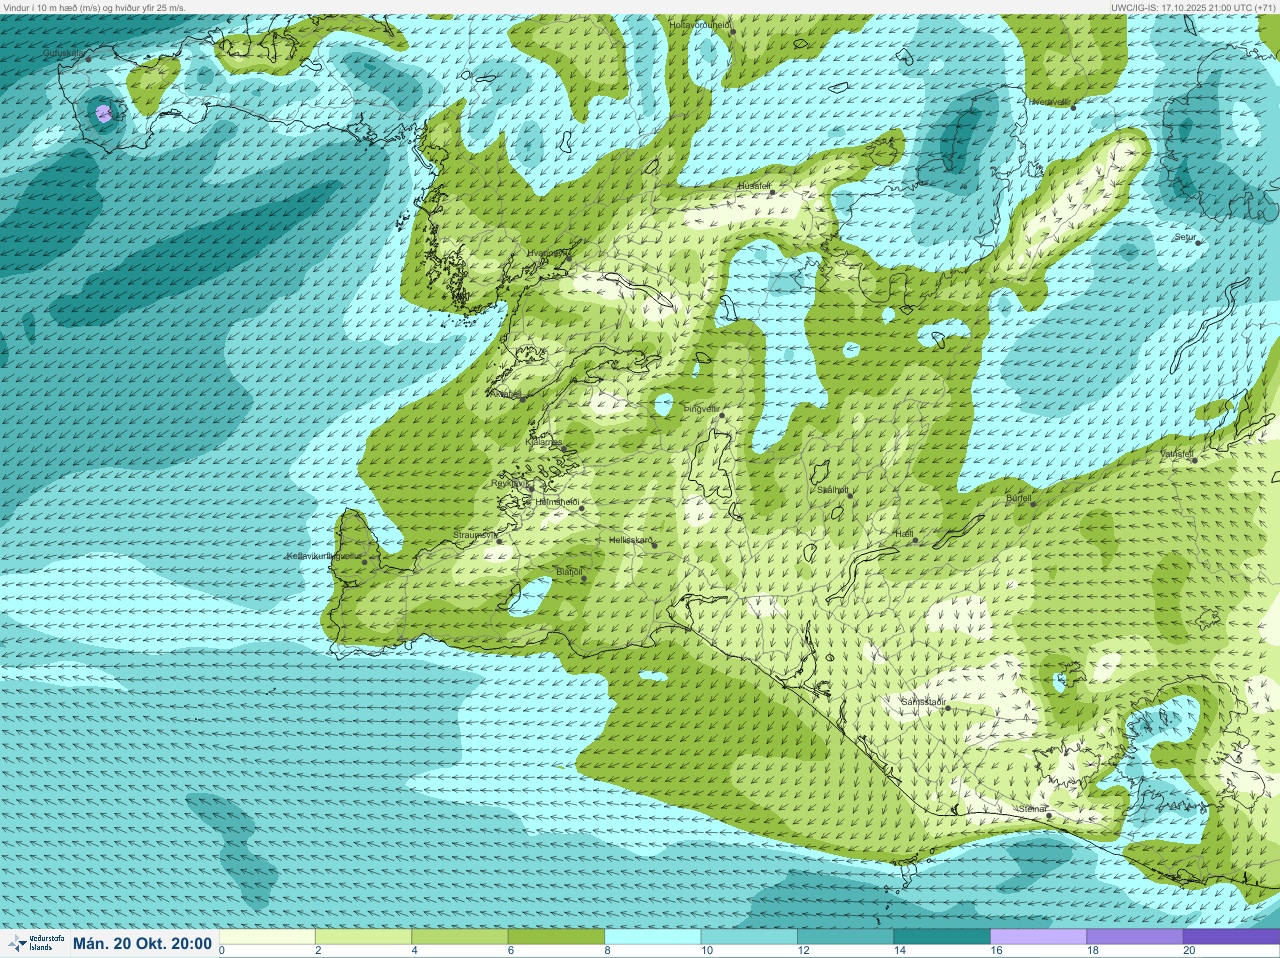The height and width of the screenshot is (958, 1280).
Task: Click the 16–18 m/s light purple legend swatch
Action: 1038,937
